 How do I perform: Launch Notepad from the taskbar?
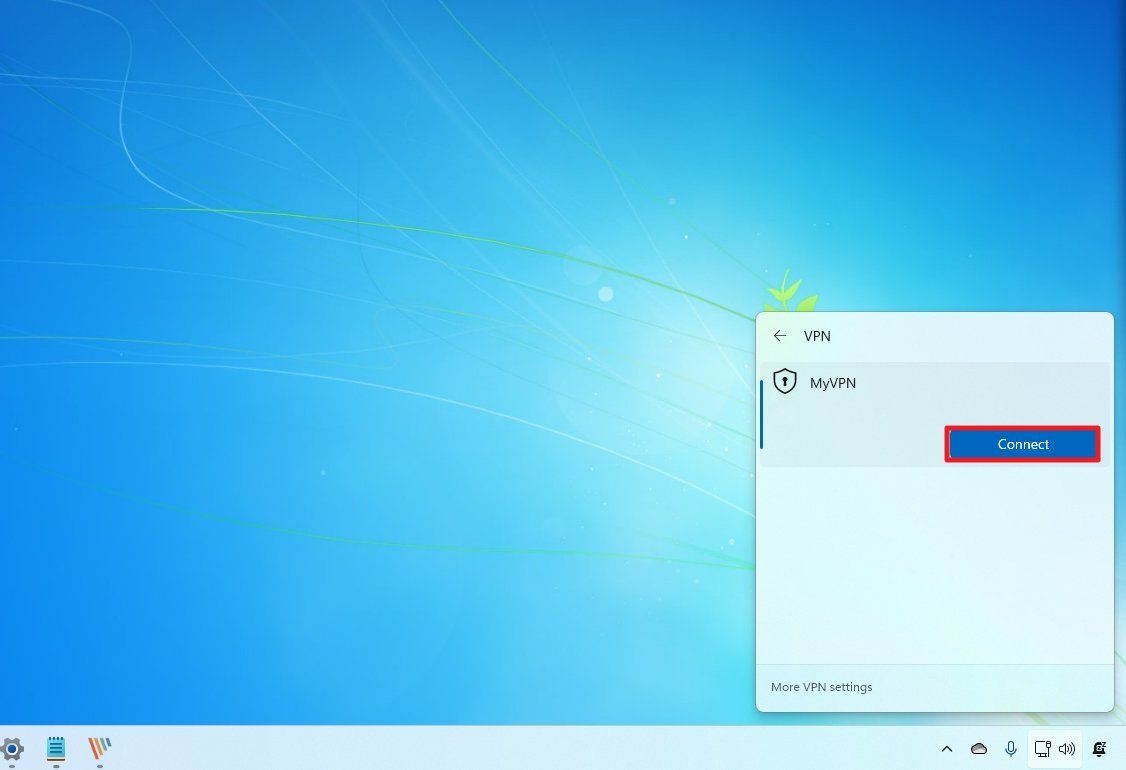[x=56, y=748]
